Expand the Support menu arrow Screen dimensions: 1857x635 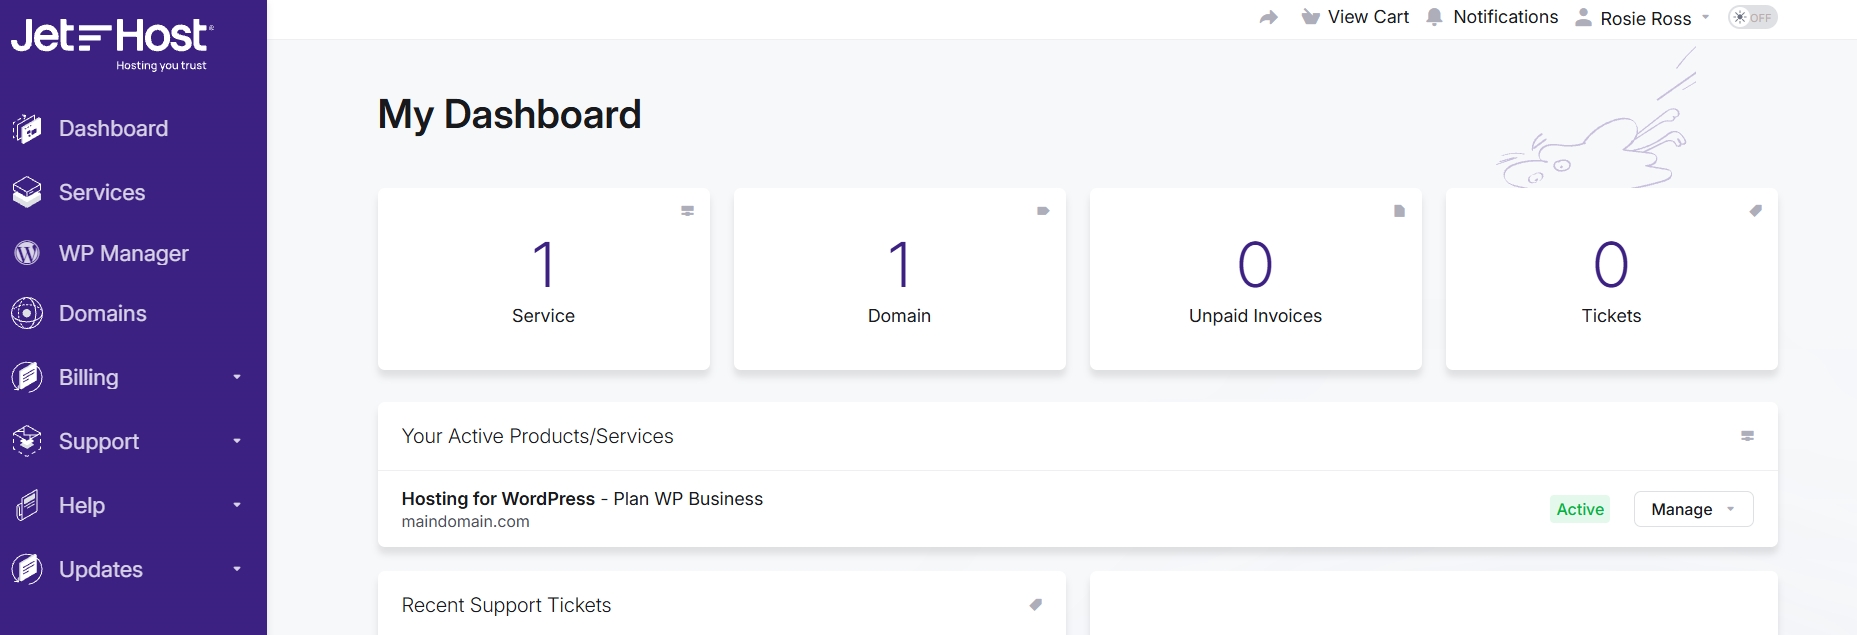(x=237, y=441)
